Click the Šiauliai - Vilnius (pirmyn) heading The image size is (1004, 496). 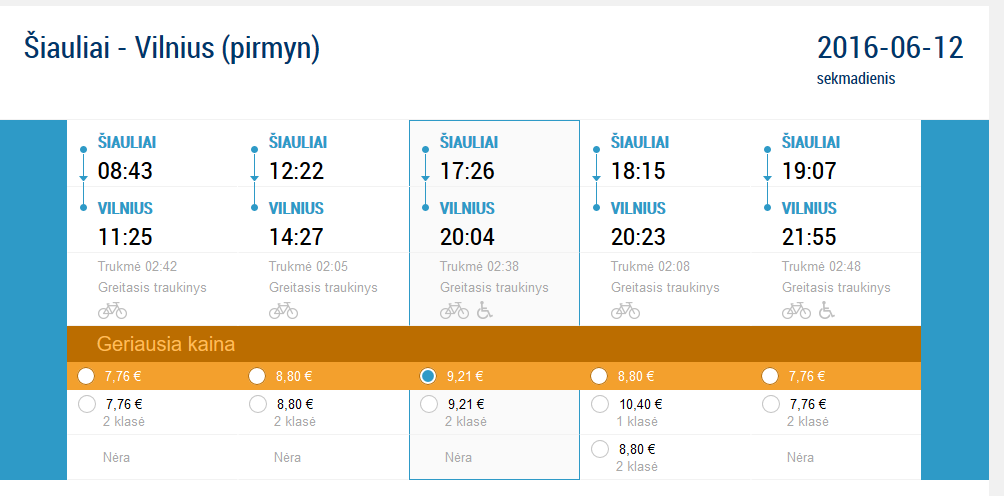(x=172, y=49)
